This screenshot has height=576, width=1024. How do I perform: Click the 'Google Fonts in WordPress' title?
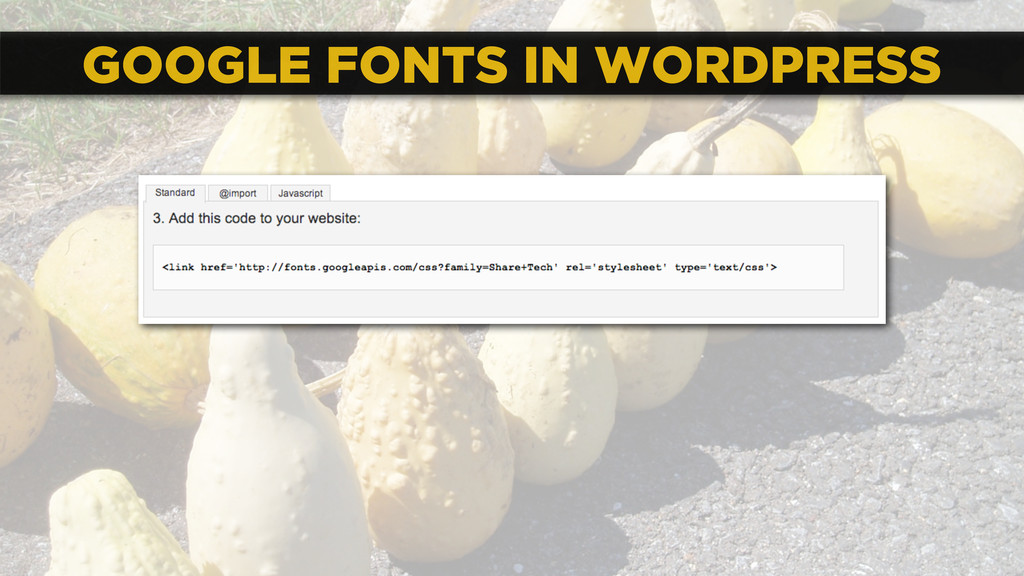(x=511, y=65)
